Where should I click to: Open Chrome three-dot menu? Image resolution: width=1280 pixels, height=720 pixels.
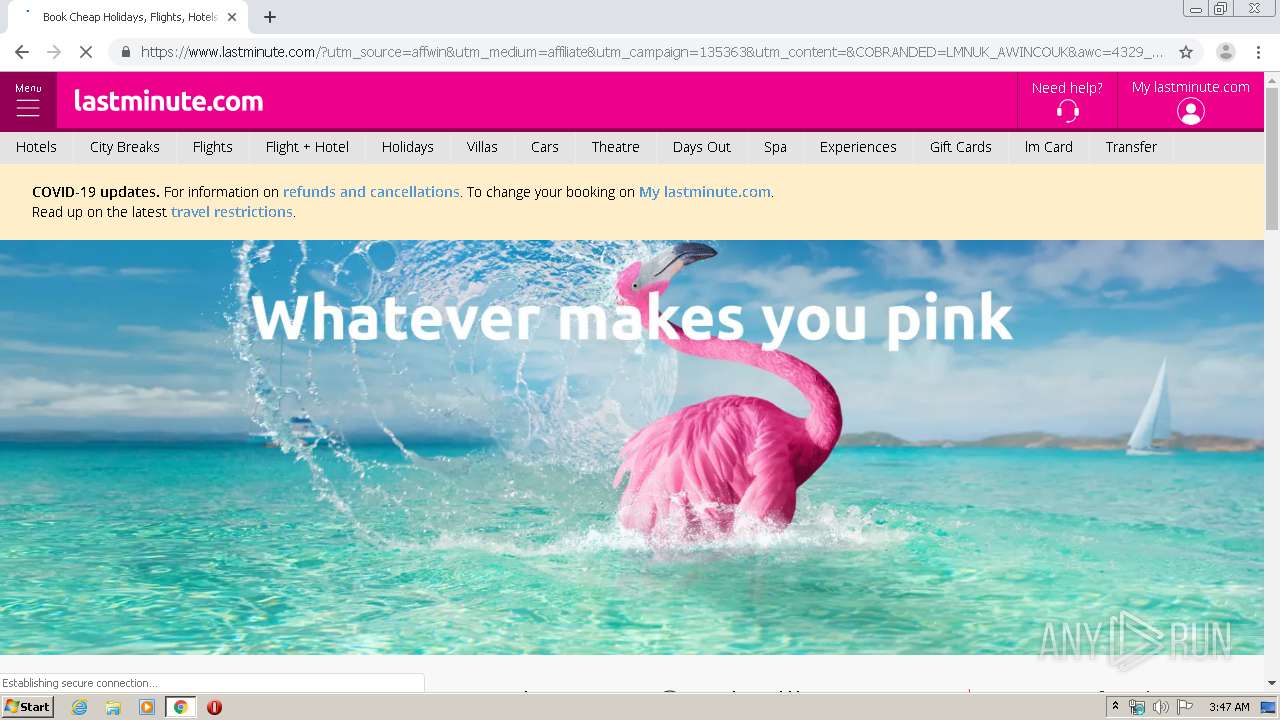click(1258, 52)
